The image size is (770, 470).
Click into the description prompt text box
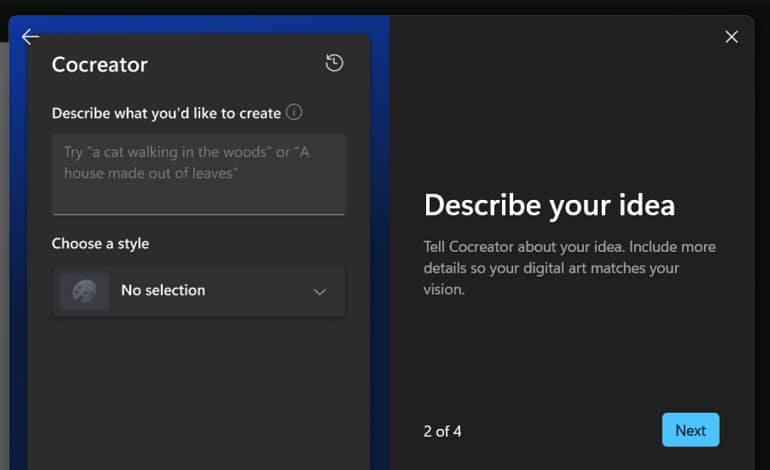click(x=198, y=174)
